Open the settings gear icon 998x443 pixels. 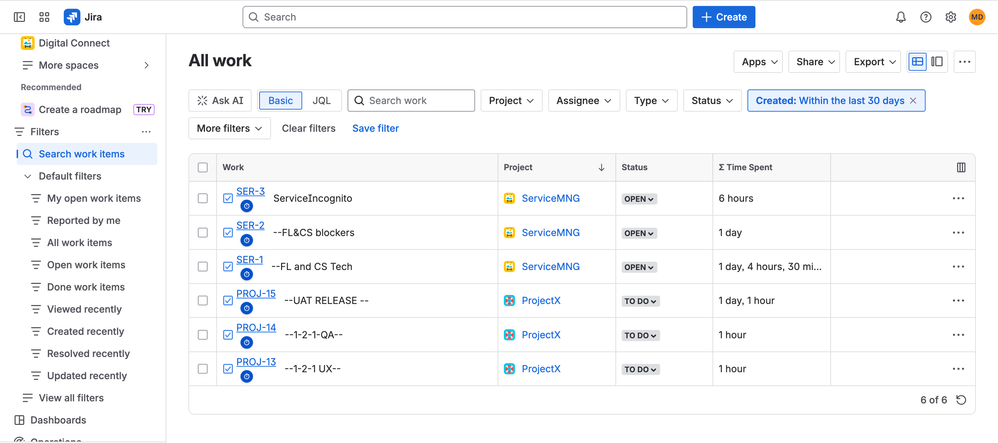click(951, 17)
